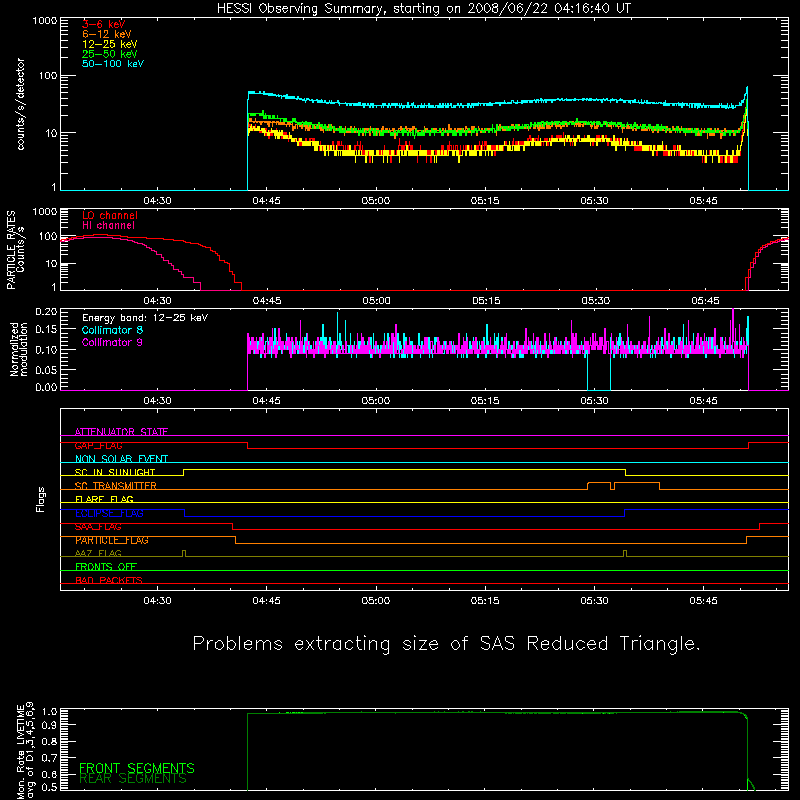Click the HESSI Observing Summary title
The height and width of the screenshot is (800, 800).
pos(423,9)
